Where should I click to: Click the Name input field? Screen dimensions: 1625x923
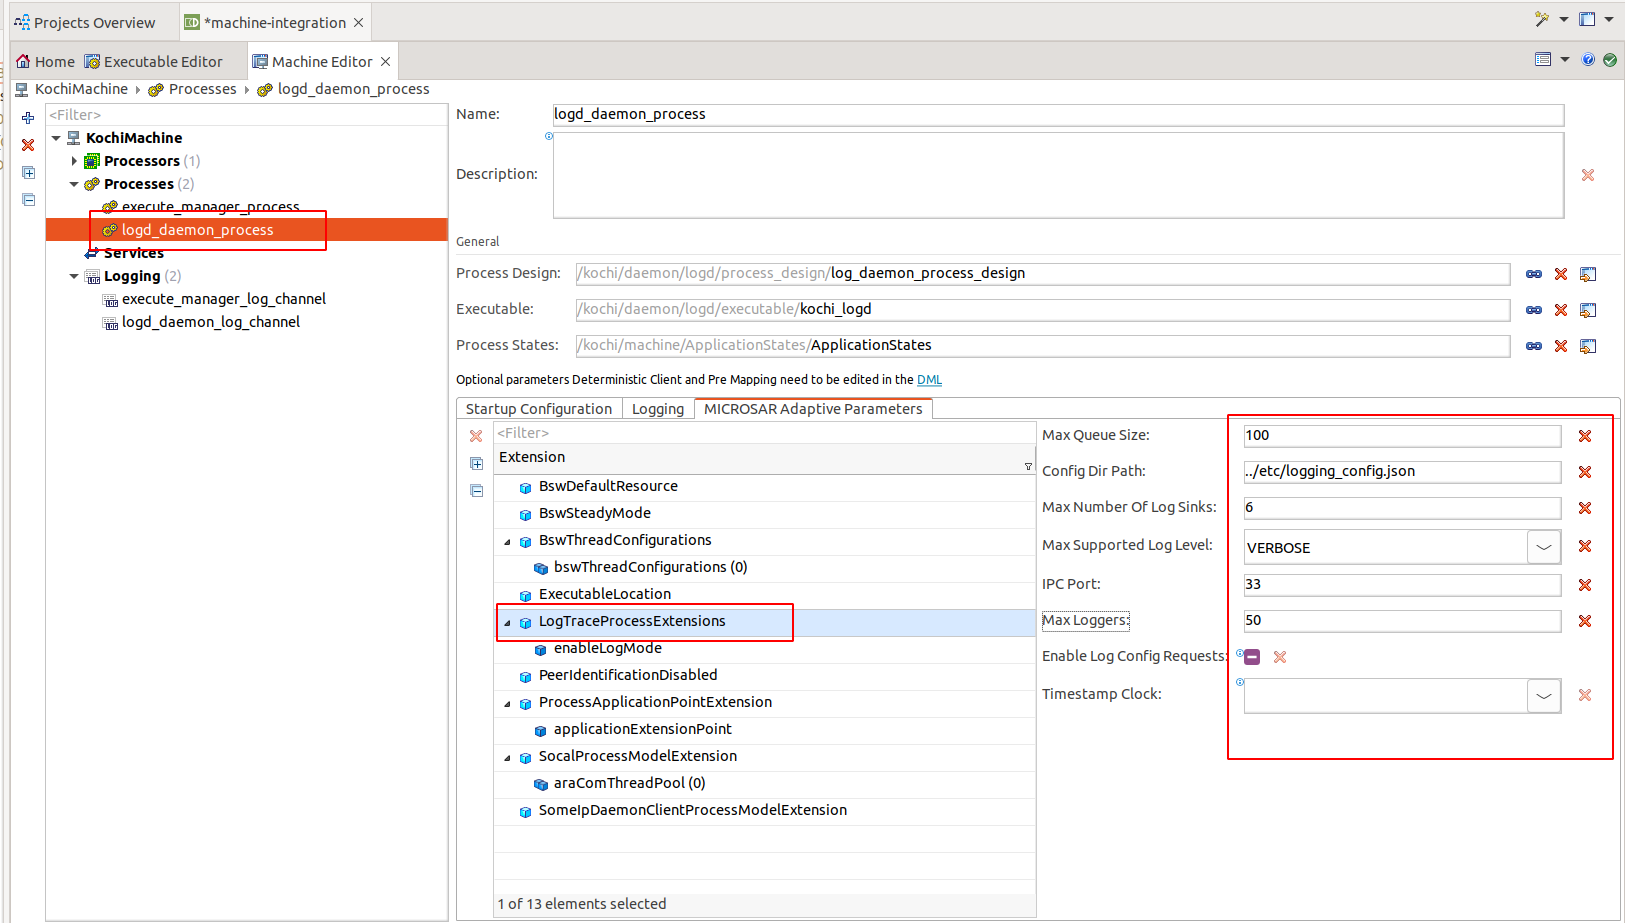point(1058,115)
